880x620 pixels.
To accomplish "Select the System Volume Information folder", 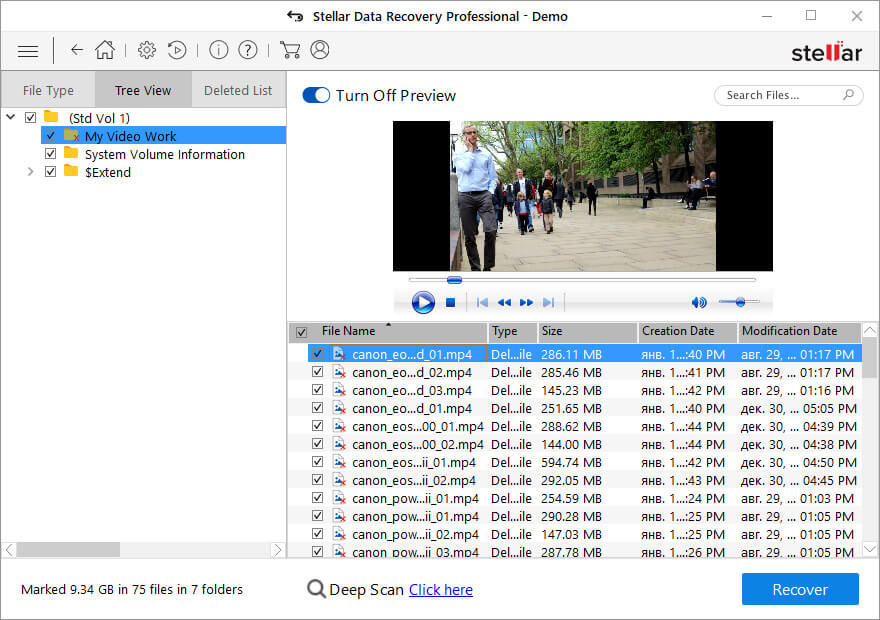I will (164, 154).
